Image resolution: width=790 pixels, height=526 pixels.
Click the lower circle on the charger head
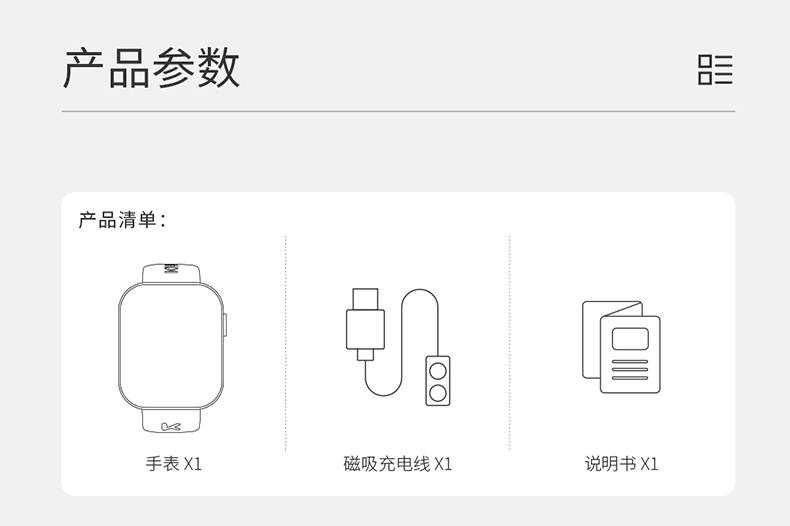coord(438,393)
